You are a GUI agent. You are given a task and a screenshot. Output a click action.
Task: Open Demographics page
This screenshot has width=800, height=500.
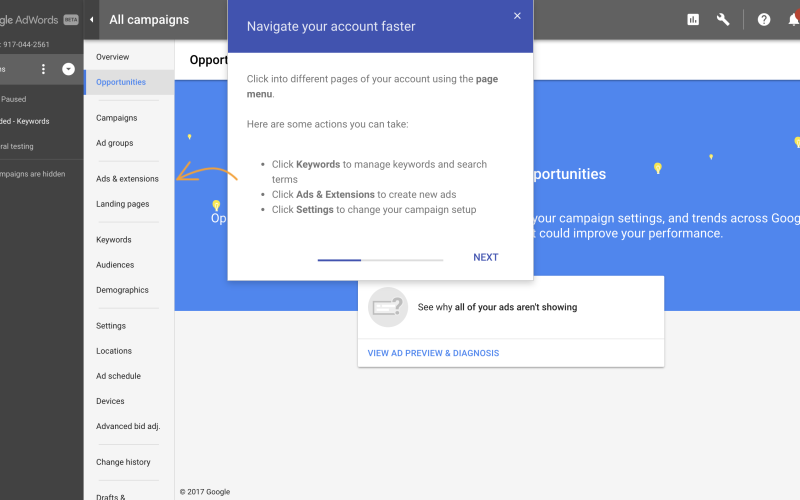[x=122, y=290]
